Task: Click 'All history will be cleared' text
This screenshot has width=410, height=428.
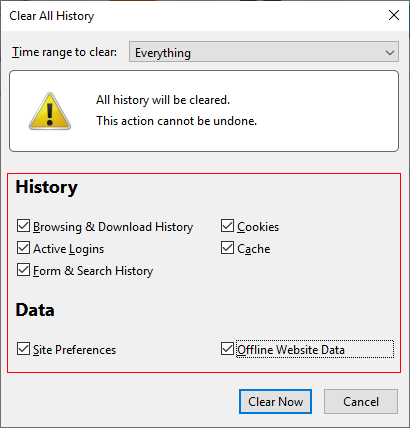Action: coord(163,100)
